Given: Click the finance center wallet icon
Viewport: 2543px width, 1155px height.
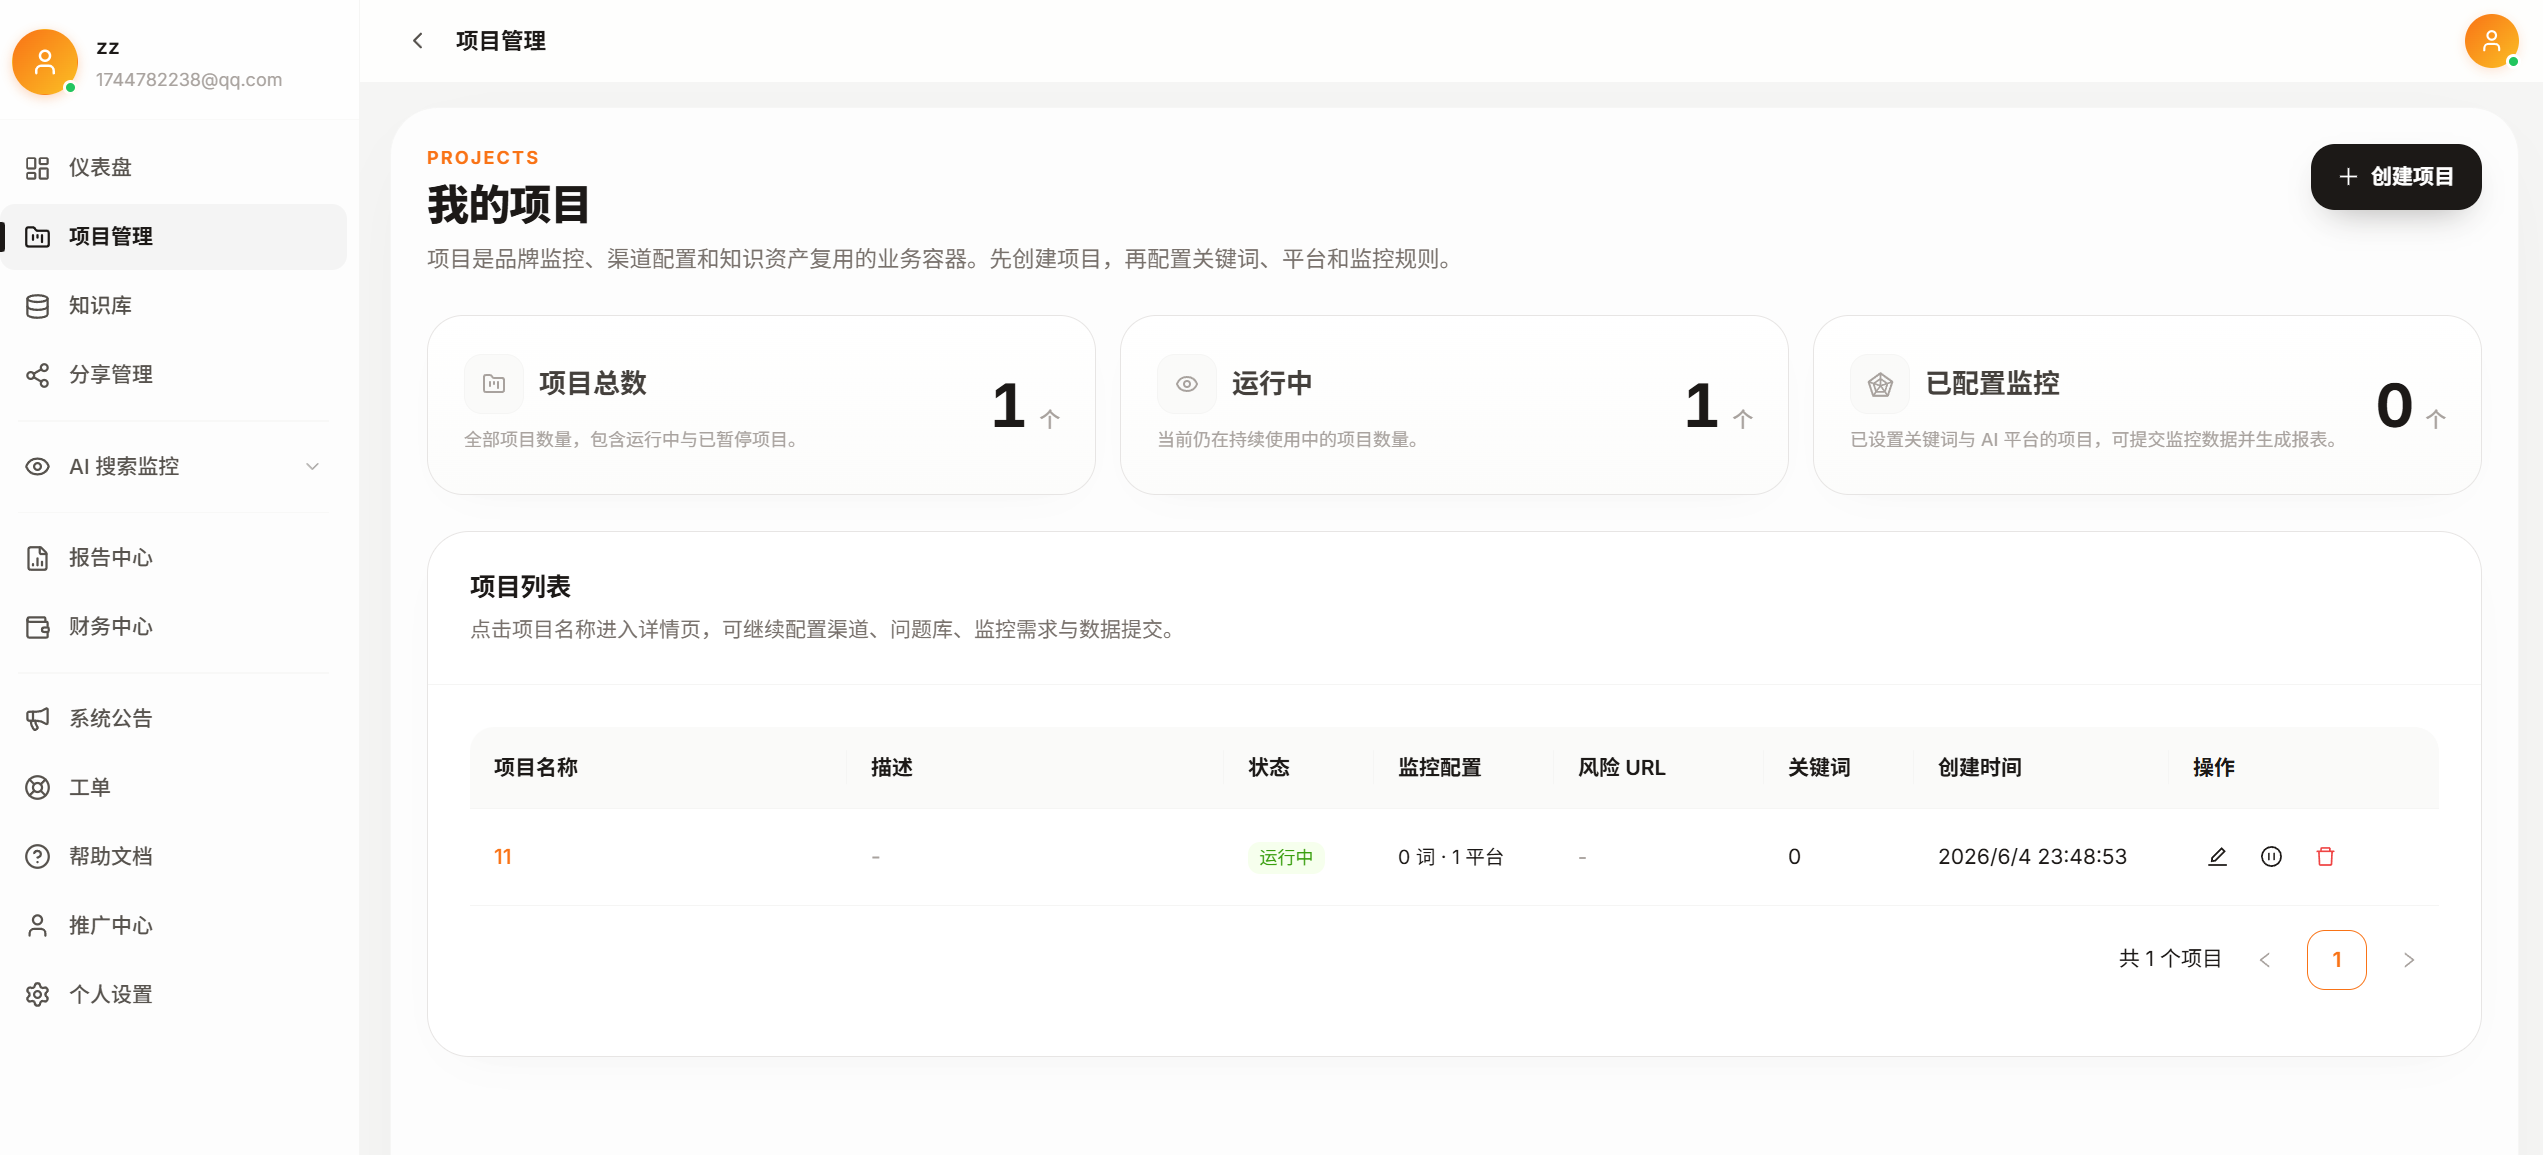Looking at the screenshot, I should coord(37,627).
